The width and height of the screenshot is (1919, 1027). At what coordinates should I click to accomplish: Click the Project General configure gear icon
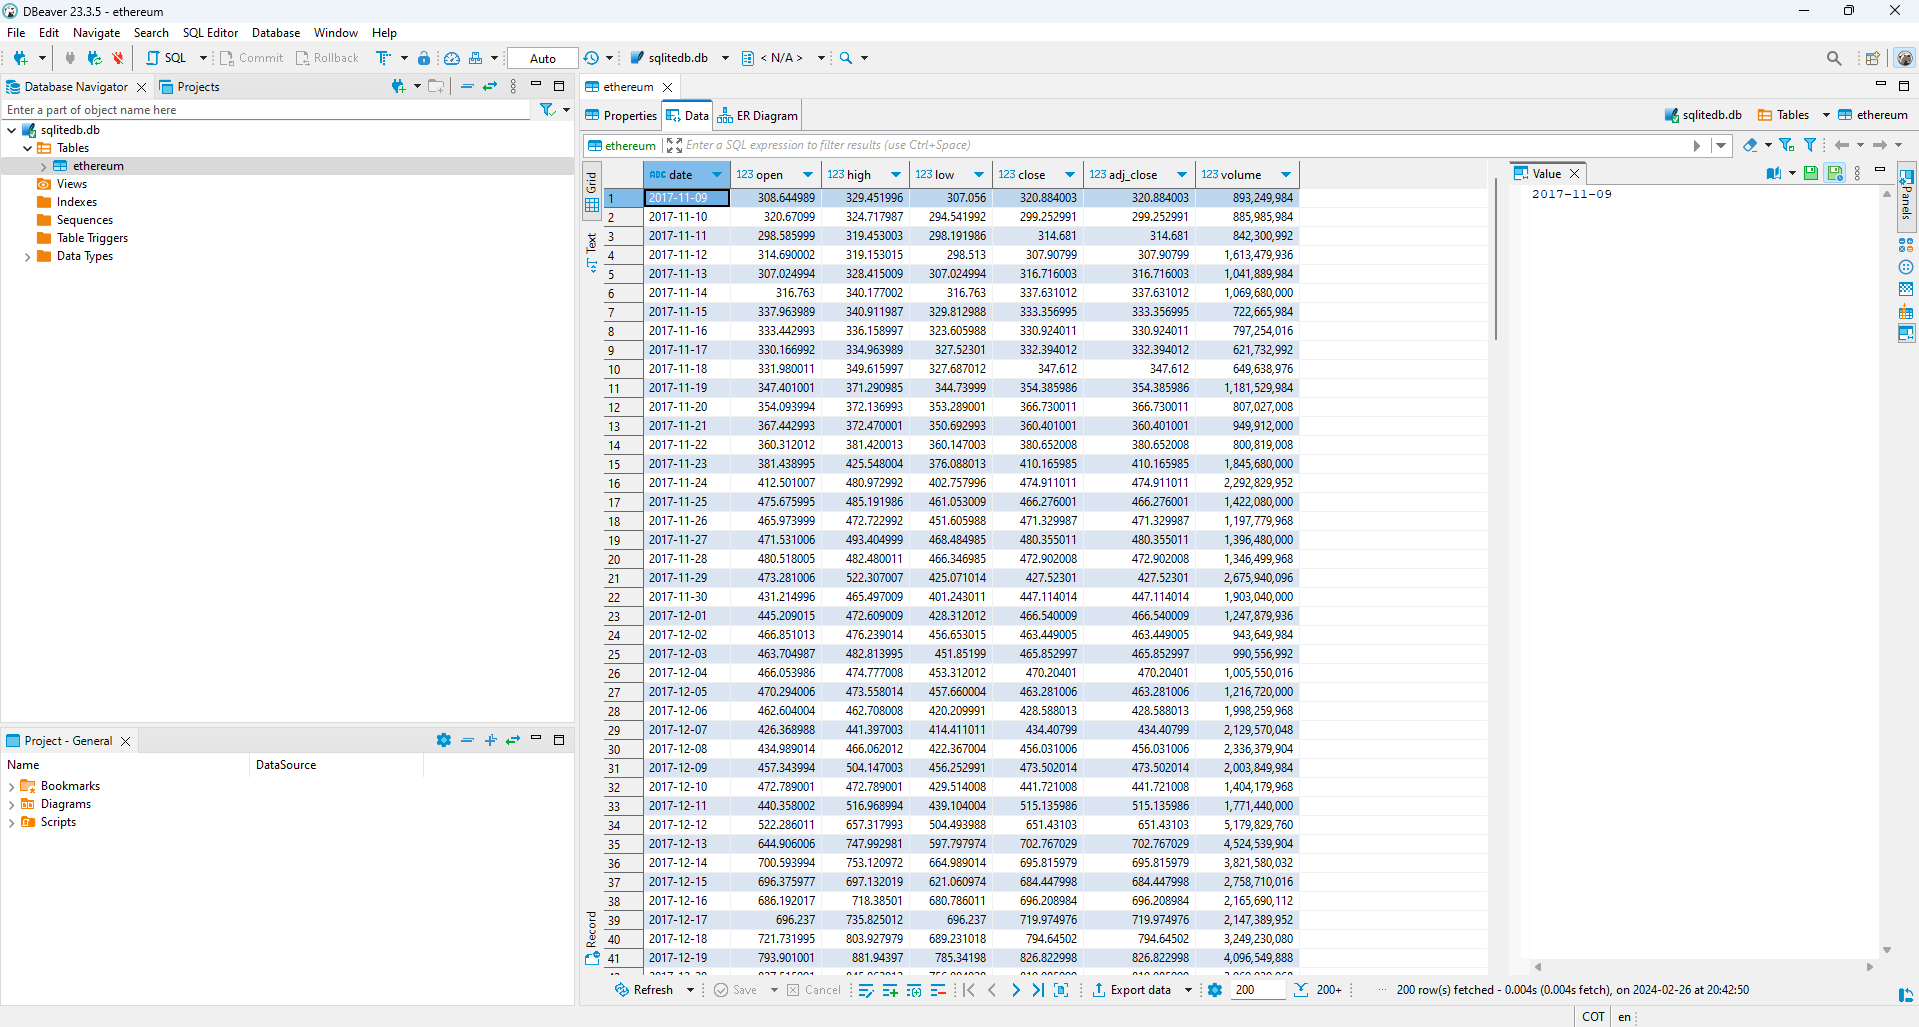pos(444,741)
